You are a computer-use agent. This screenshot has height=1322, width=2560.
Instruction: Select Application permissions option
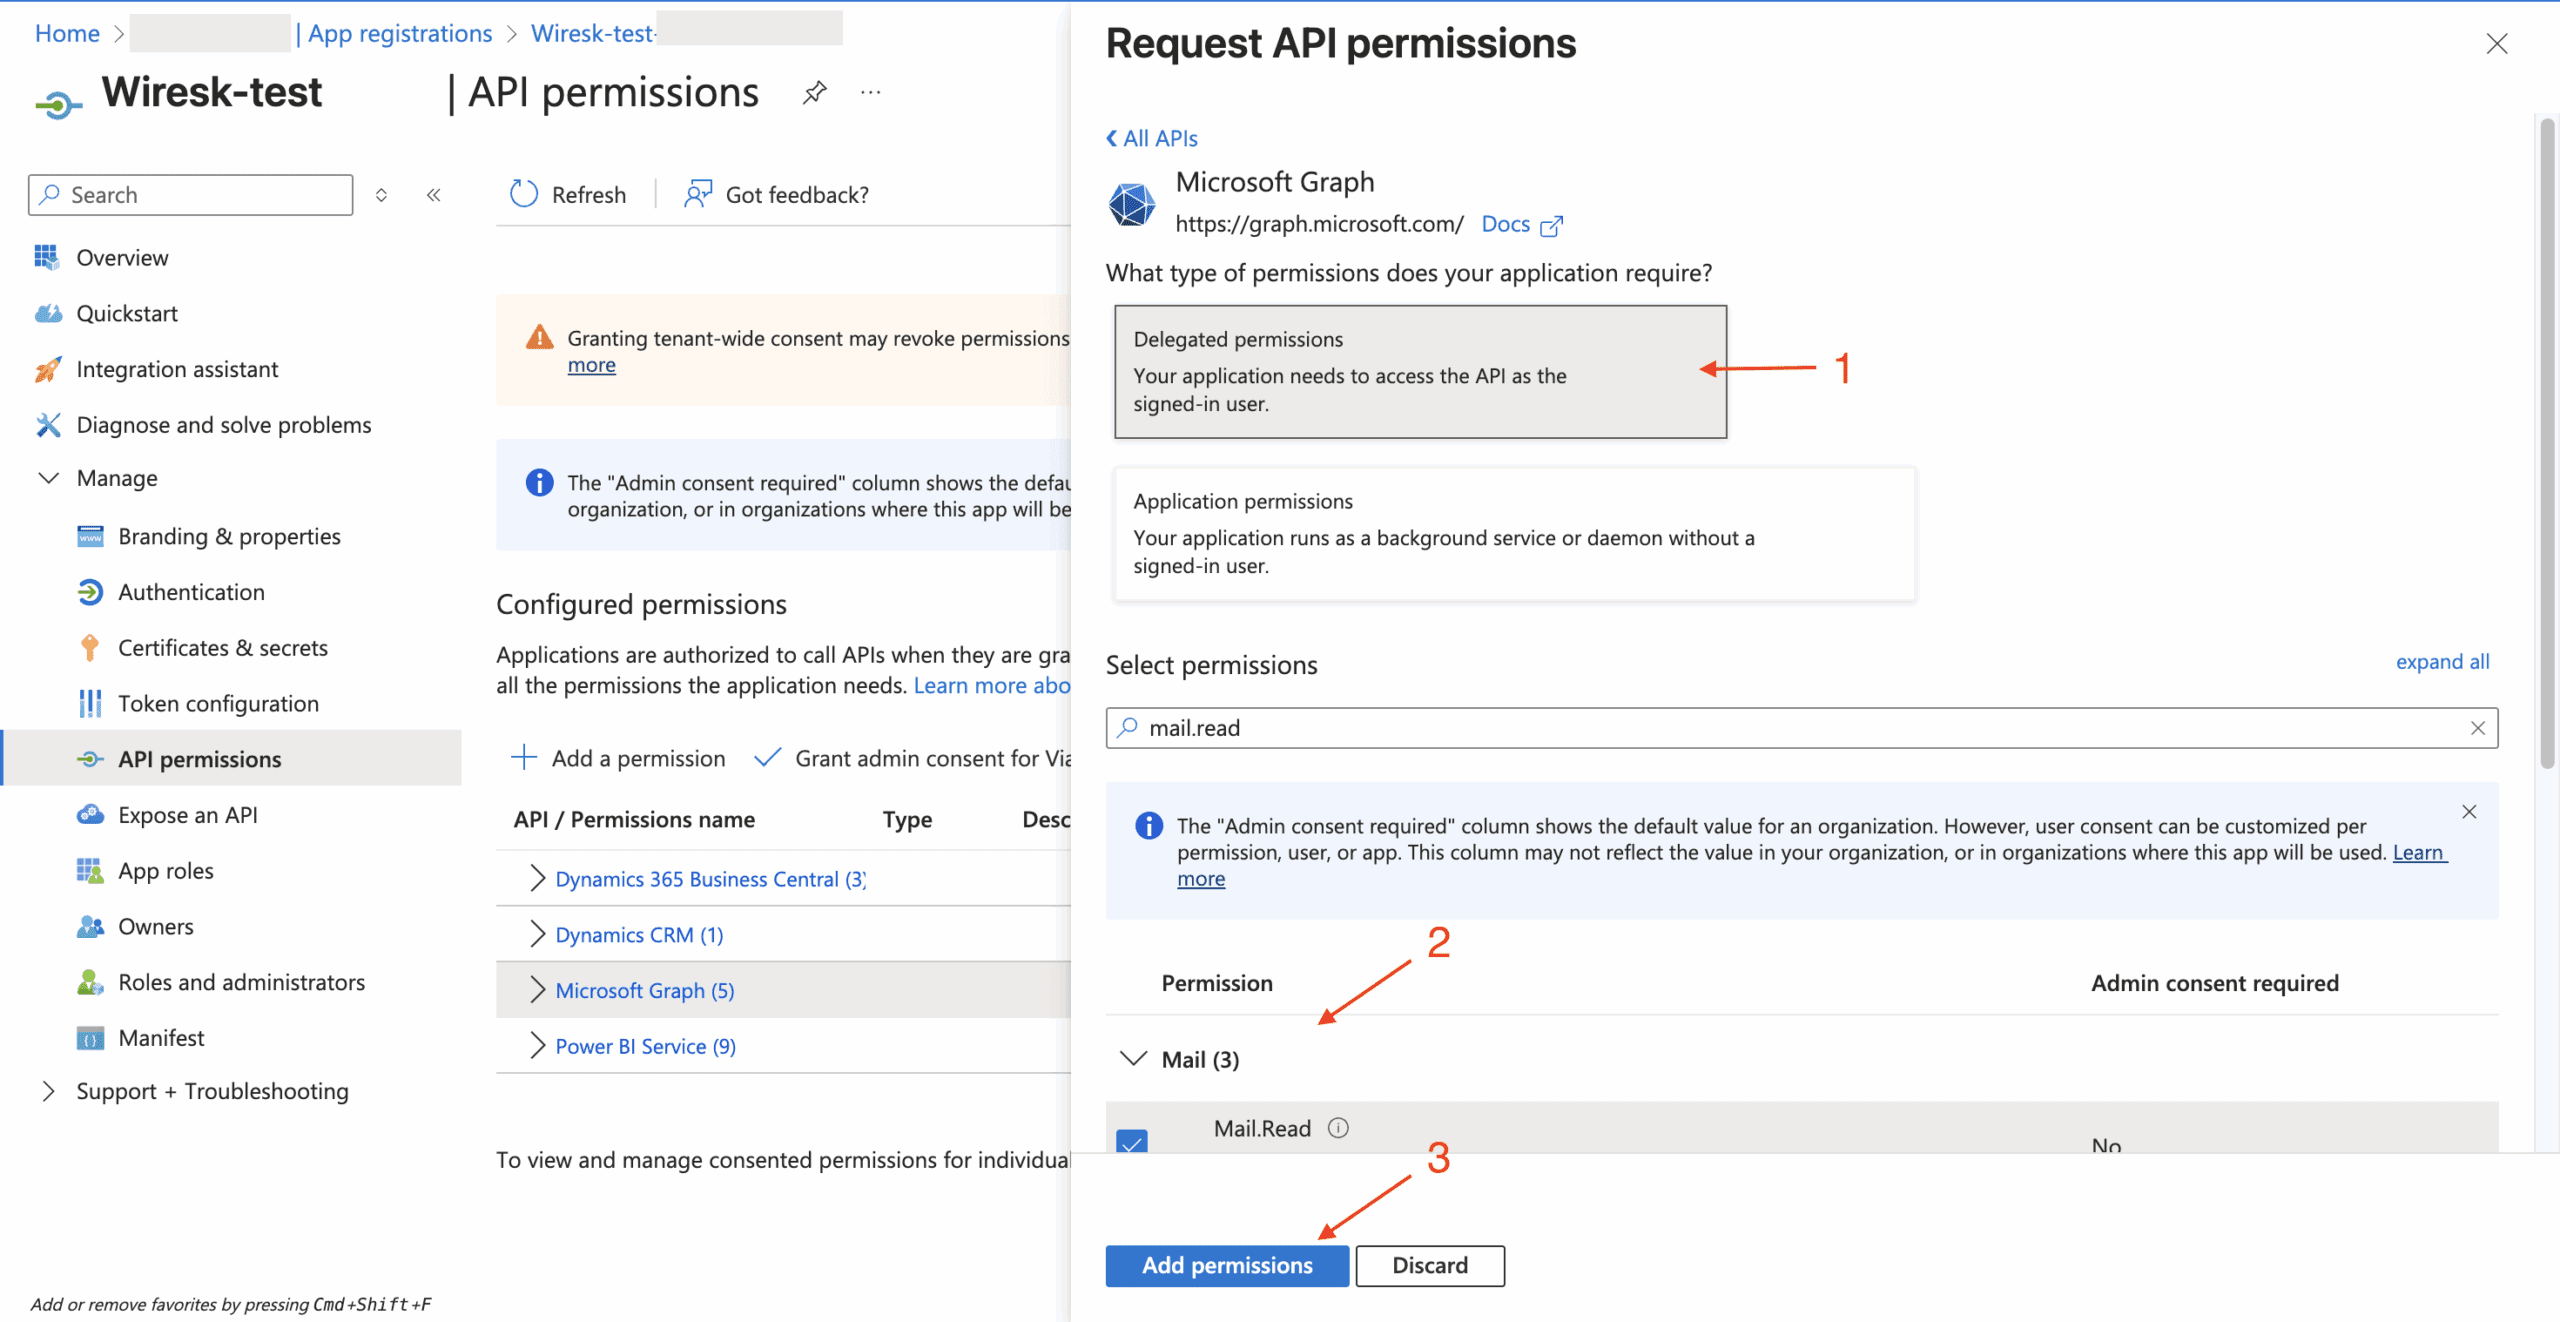(1514, 533)
